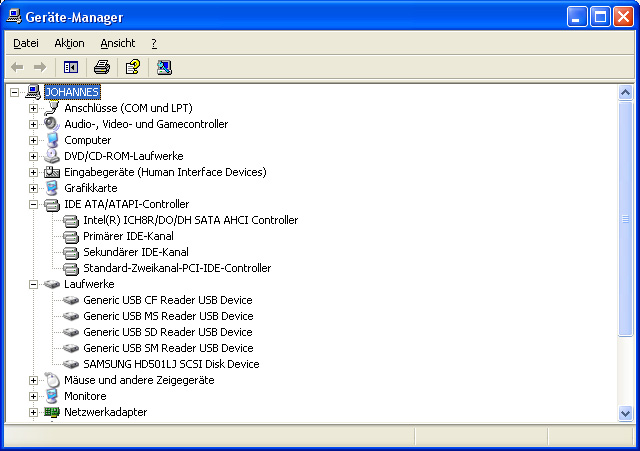The image size is (640, 451).
Task: Click the Monitore category icon
Action: 52,396
